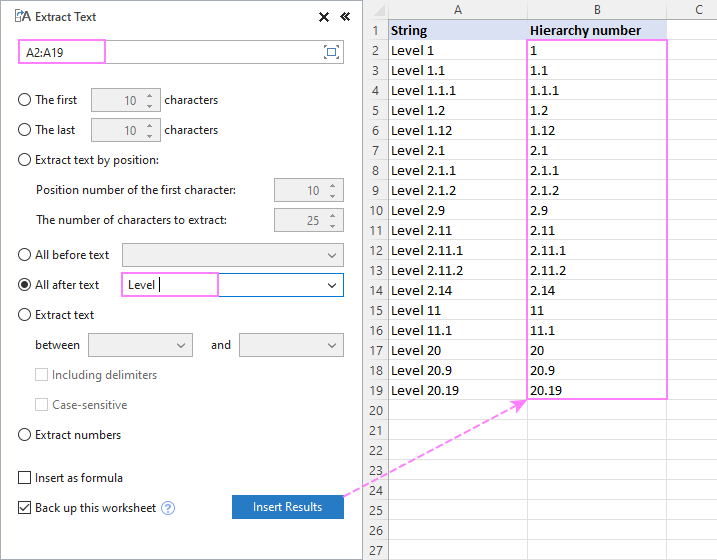Select column A header
The width and height of the screenshot is (717, 560).
[458, 10]
